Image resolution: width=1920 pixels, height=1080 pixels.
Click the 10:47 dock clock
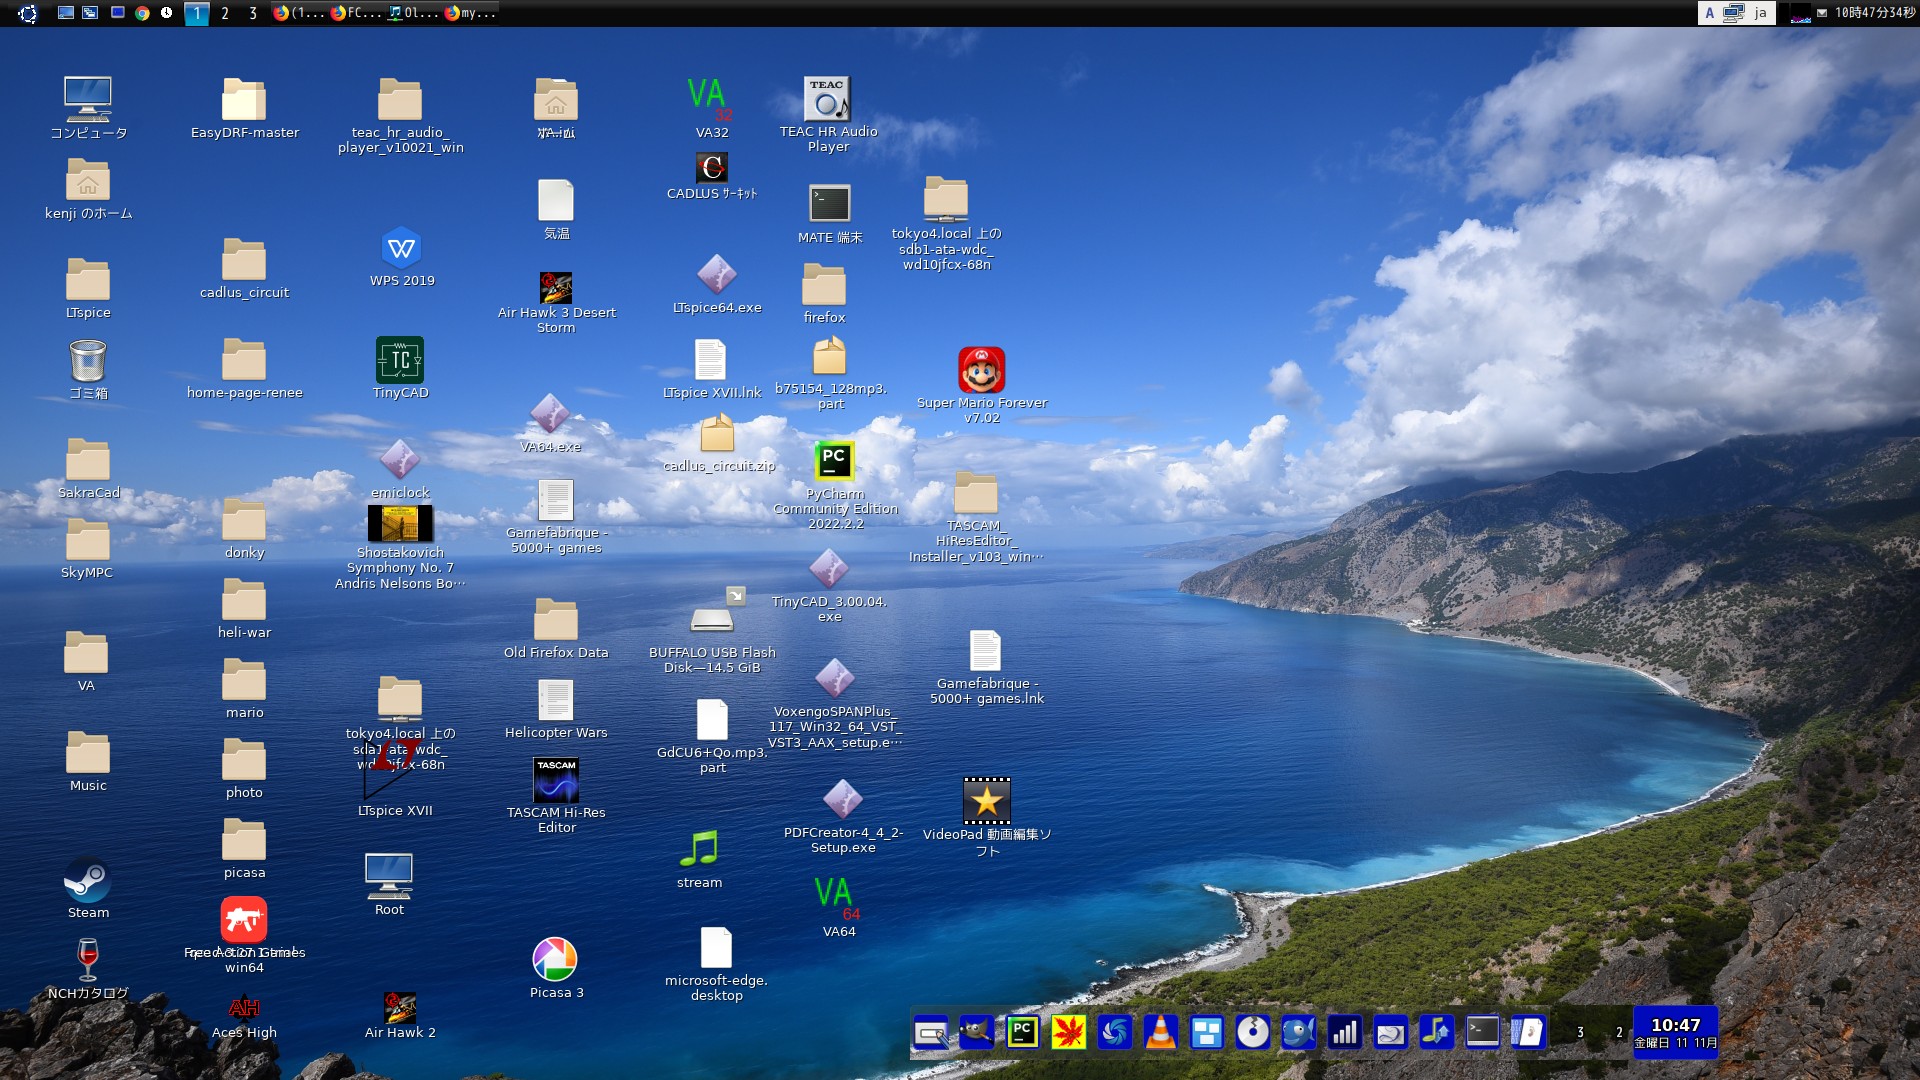(x=1675, y=1032)
